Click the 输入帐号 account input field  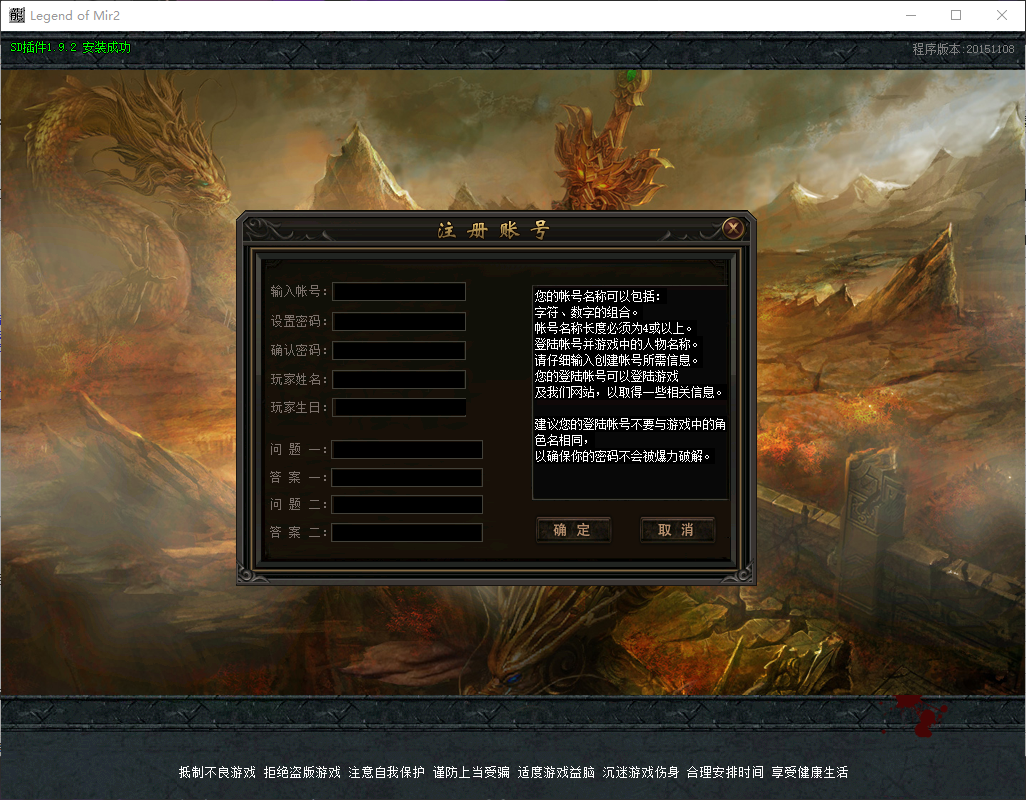[399, 292]
